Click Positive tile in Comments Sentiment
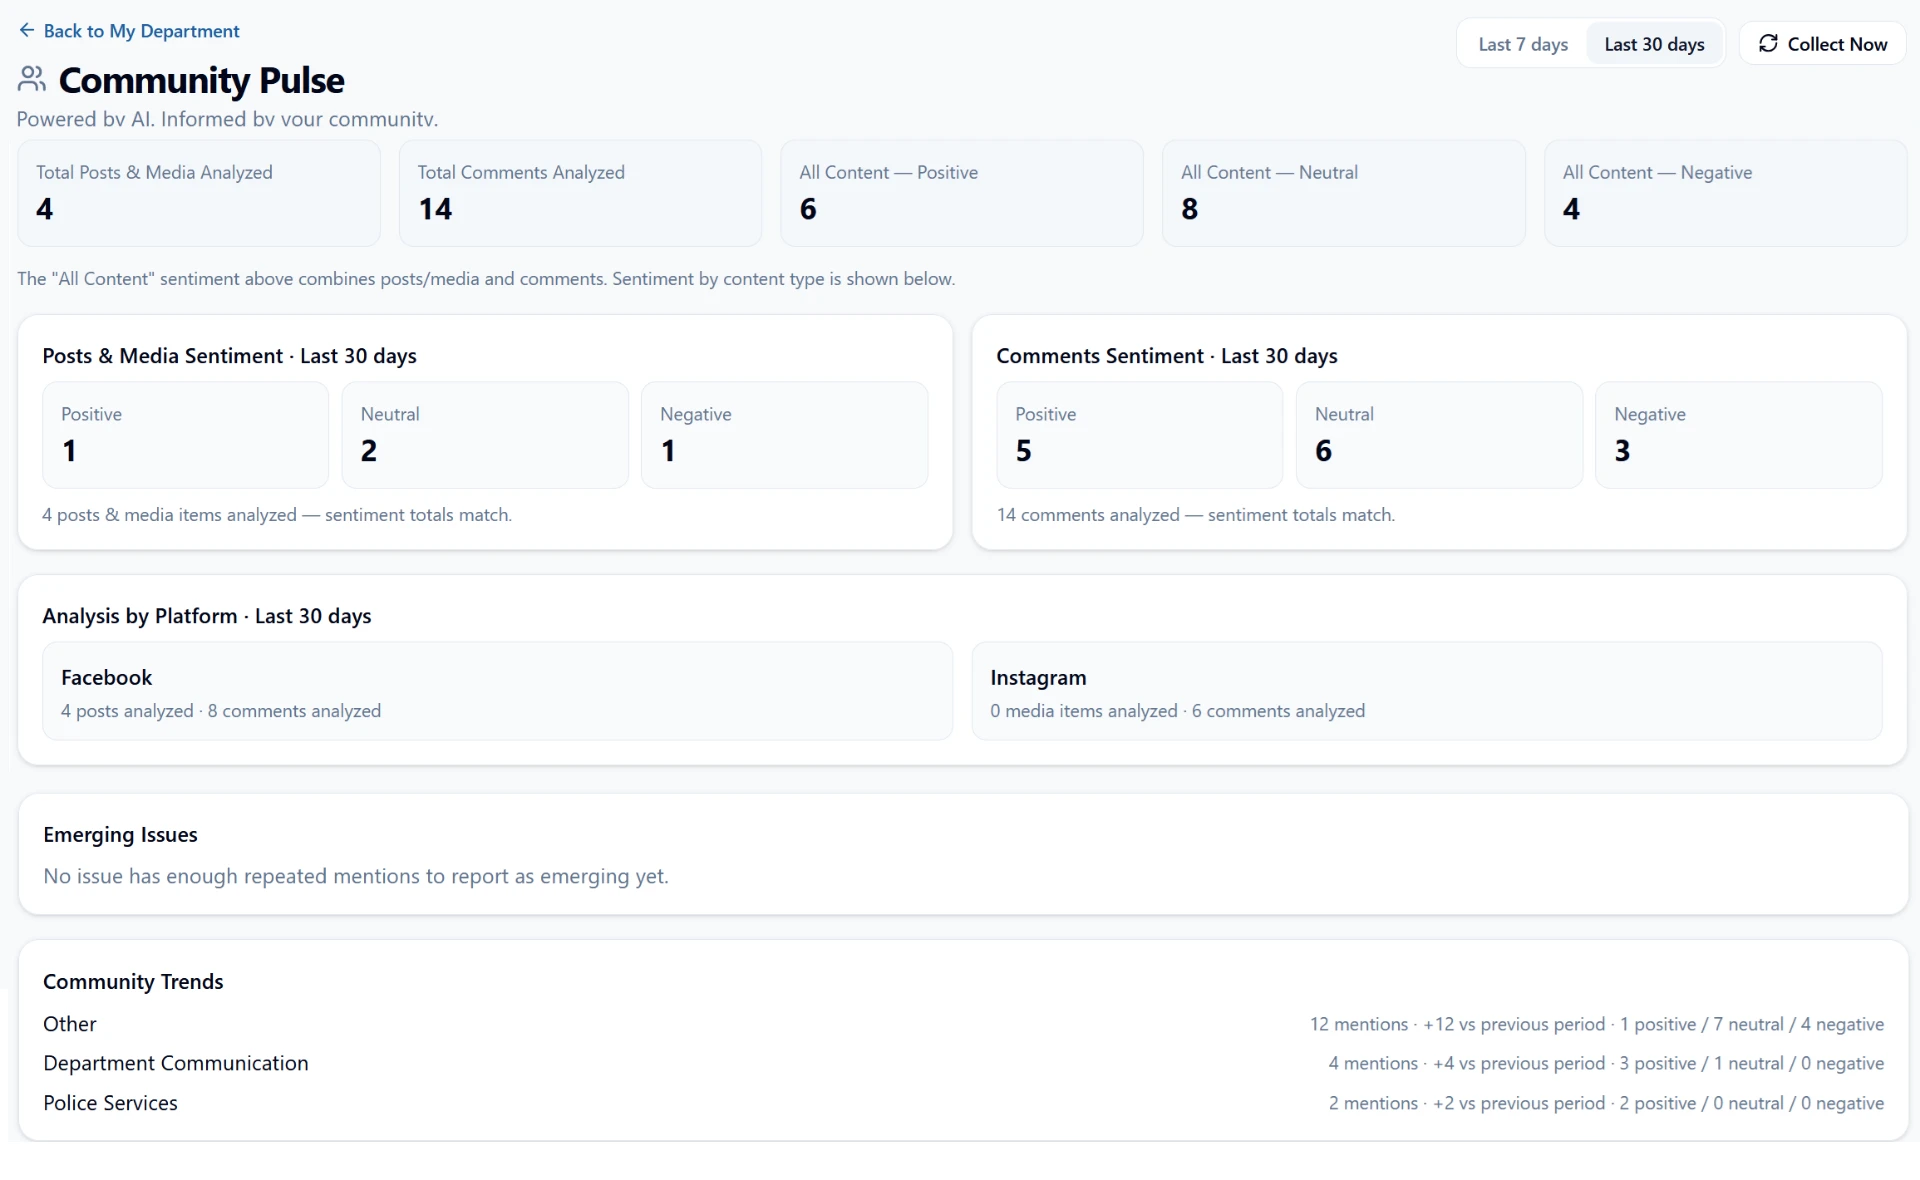1920x1180 pixels. [1139, 435]
